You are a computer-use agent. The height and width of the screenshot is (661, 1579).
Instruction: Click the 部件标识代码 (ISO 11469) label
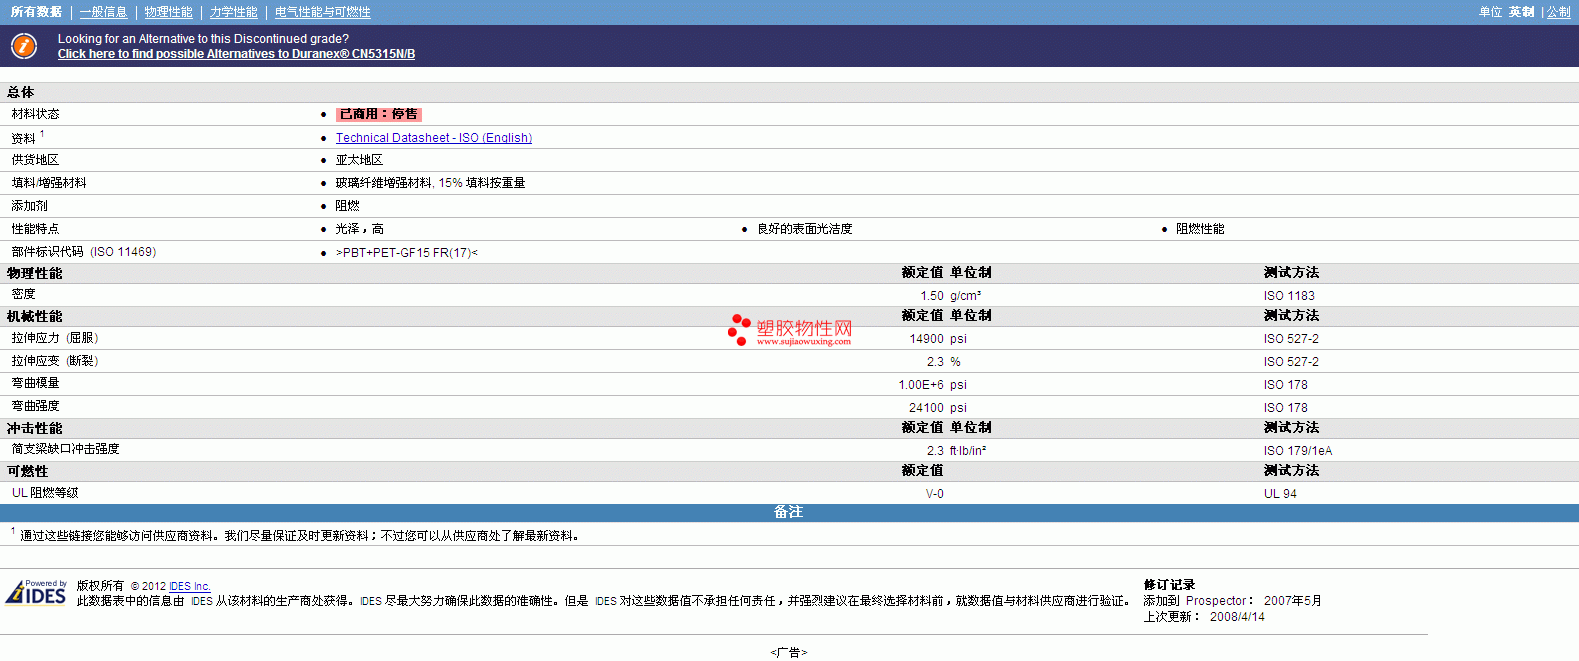point(84,252)
